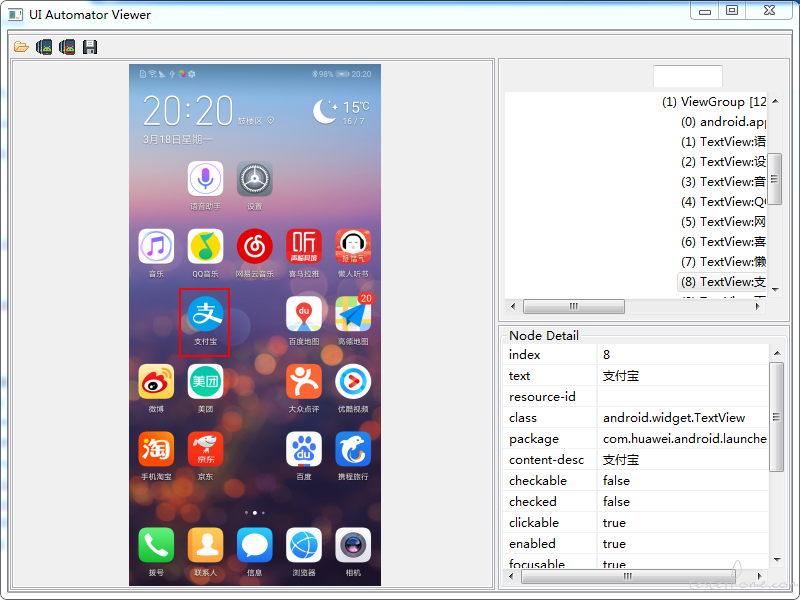Capture a compressed hierarchy screenshot with the second phone icon
Viewport: 800px width, 600px height.
click(x=67, y=47)
